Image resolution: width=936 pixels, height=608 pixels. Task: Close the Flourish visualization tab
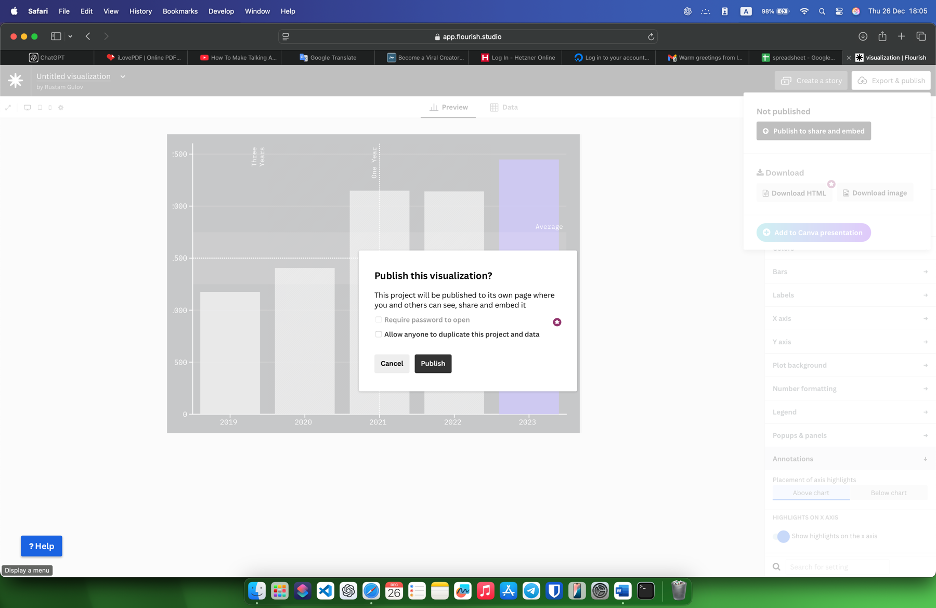pyautogui.click(x=849, y=58)
